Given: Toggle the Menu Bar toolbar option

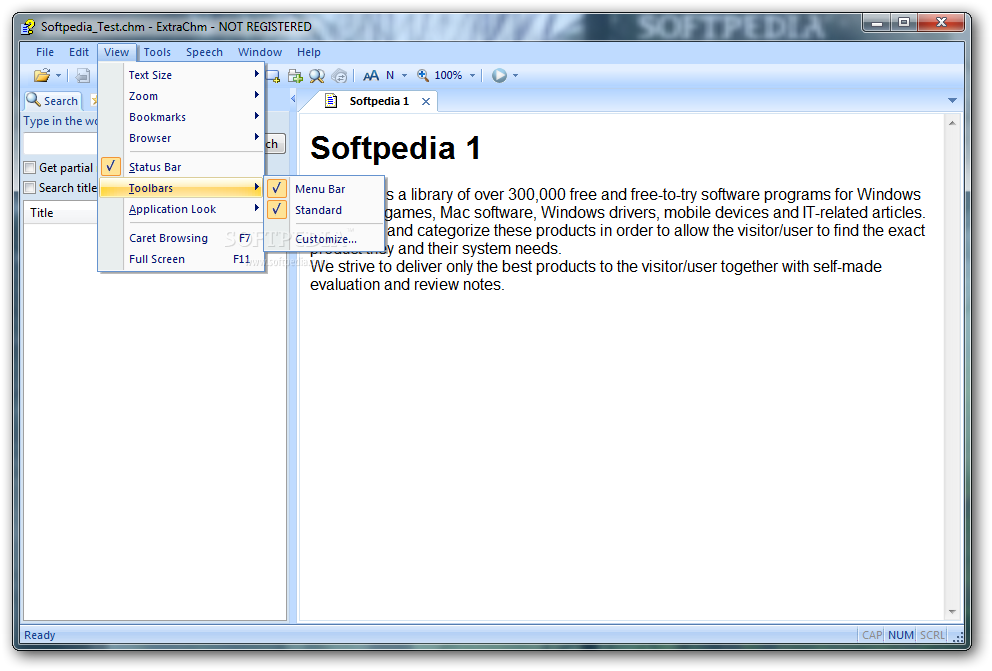Looking at the screenshot, I should pyautogui.click(x=325, y=188).
